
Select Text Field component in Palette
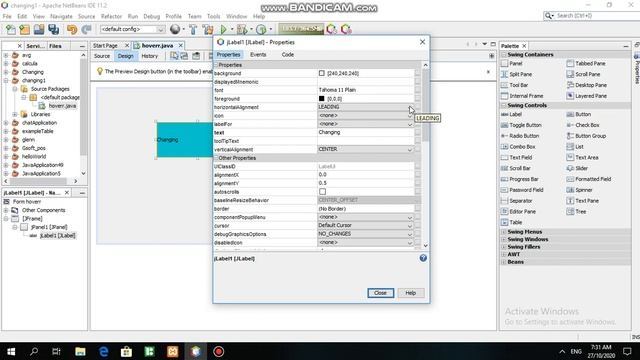(x=516, y=158)
